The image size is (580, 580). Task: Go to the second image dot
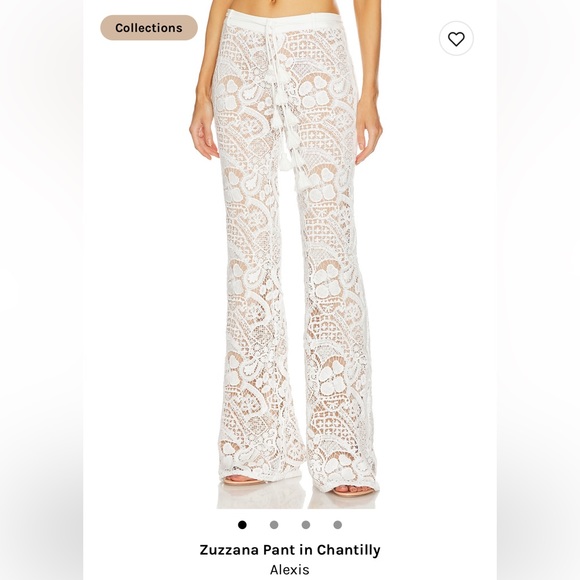[274, 525]
